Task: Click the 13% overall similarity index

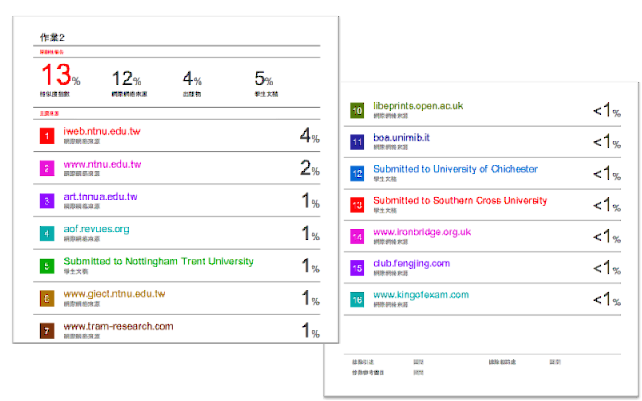Action: pyautogui.click(x=60, y=75)
